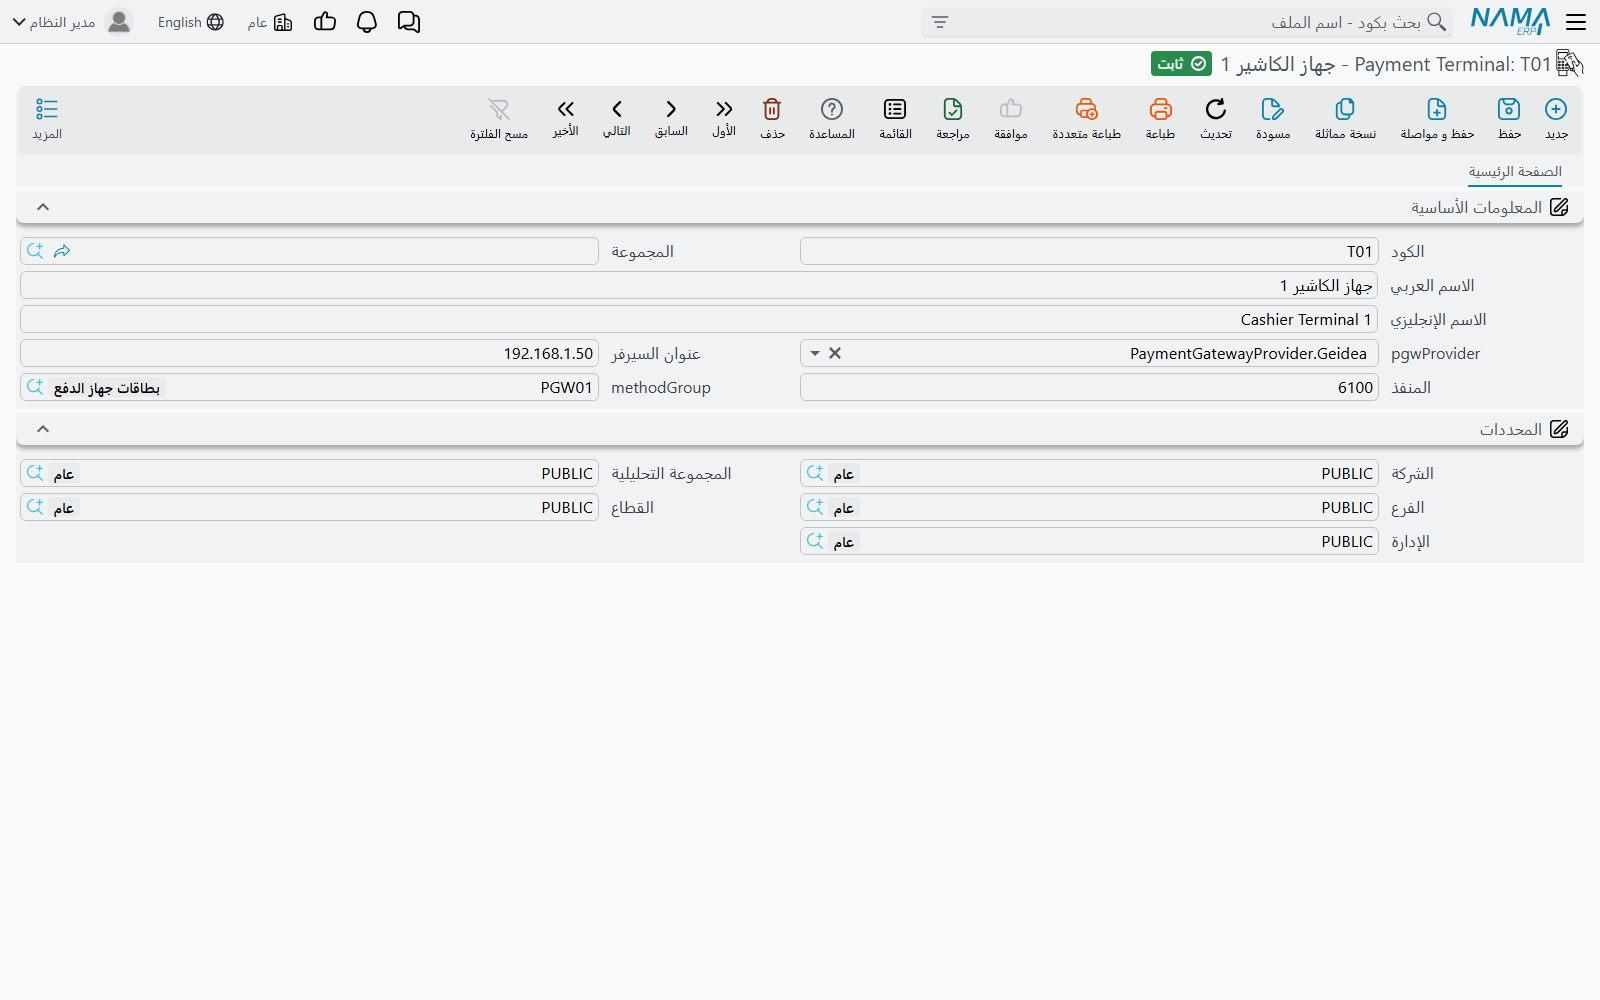The image size is (1600, 1000).
Task: Clear the pgwProvider selected value
Action: pyautogui.click(x=835, y=353)
